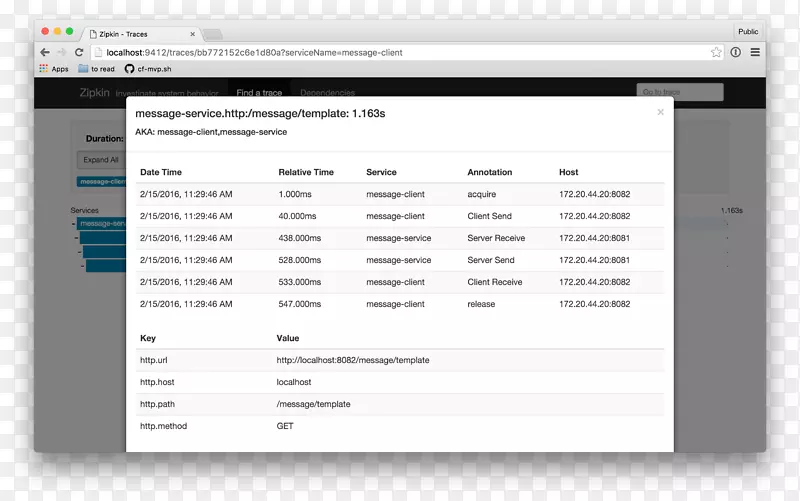Bookmark this page with the star icon
This screenshot has width=800, height=501.
tap(716, 52)
